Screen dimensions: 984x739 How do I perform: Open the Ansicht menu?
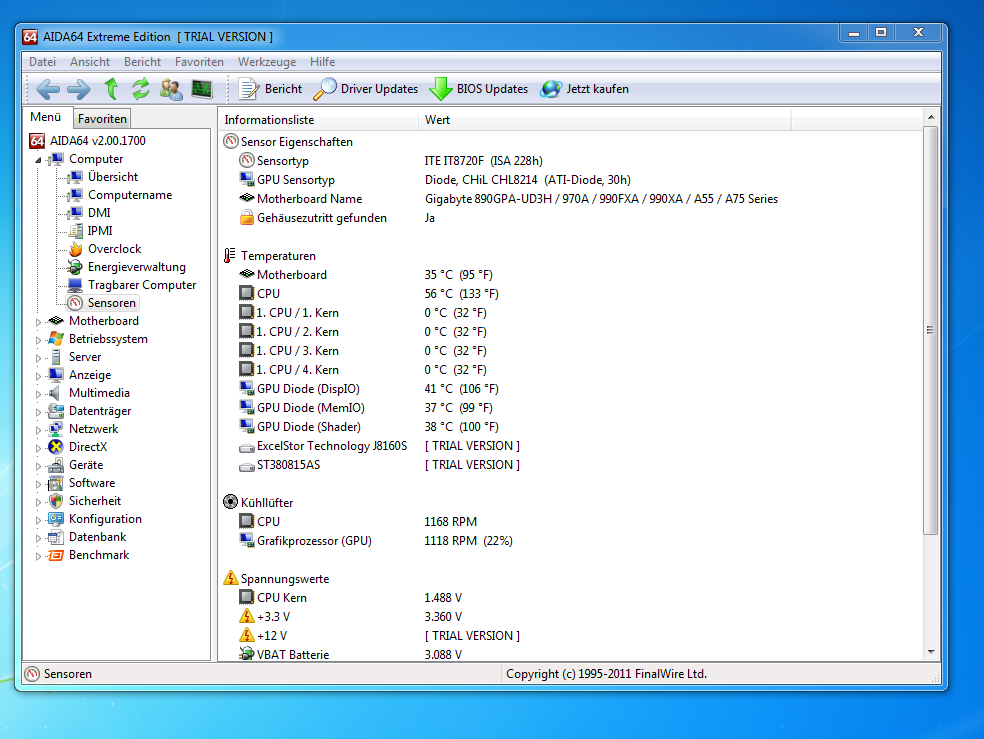90,61
